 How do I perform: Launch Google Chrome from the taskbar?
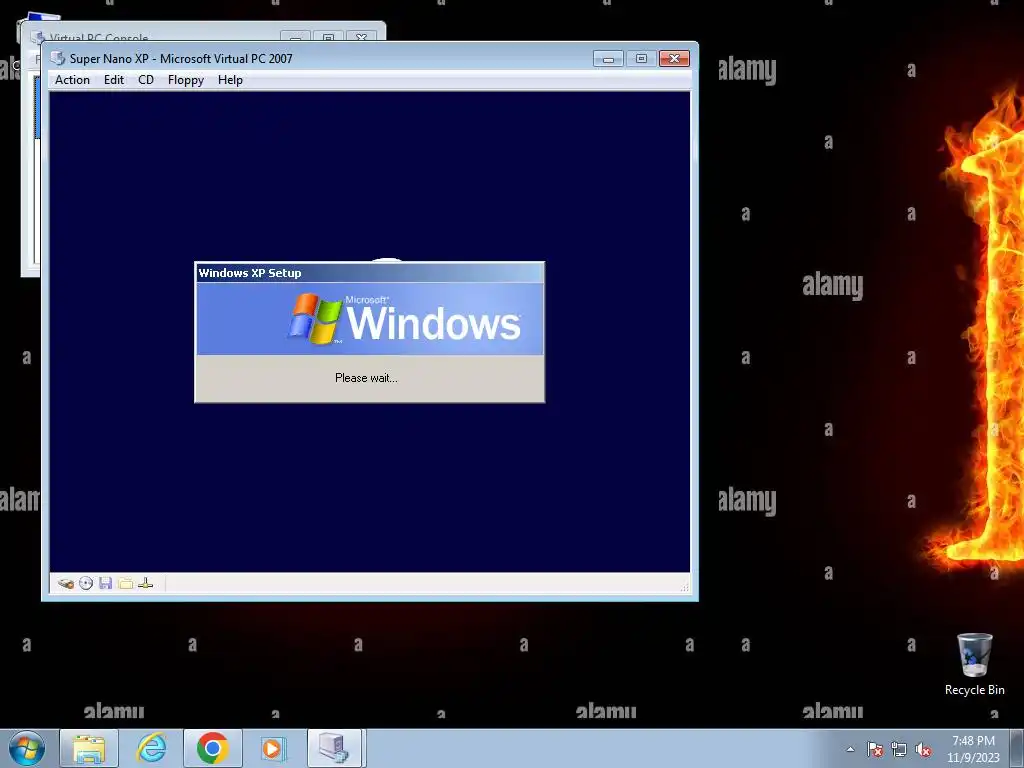[x=213, y=748]
